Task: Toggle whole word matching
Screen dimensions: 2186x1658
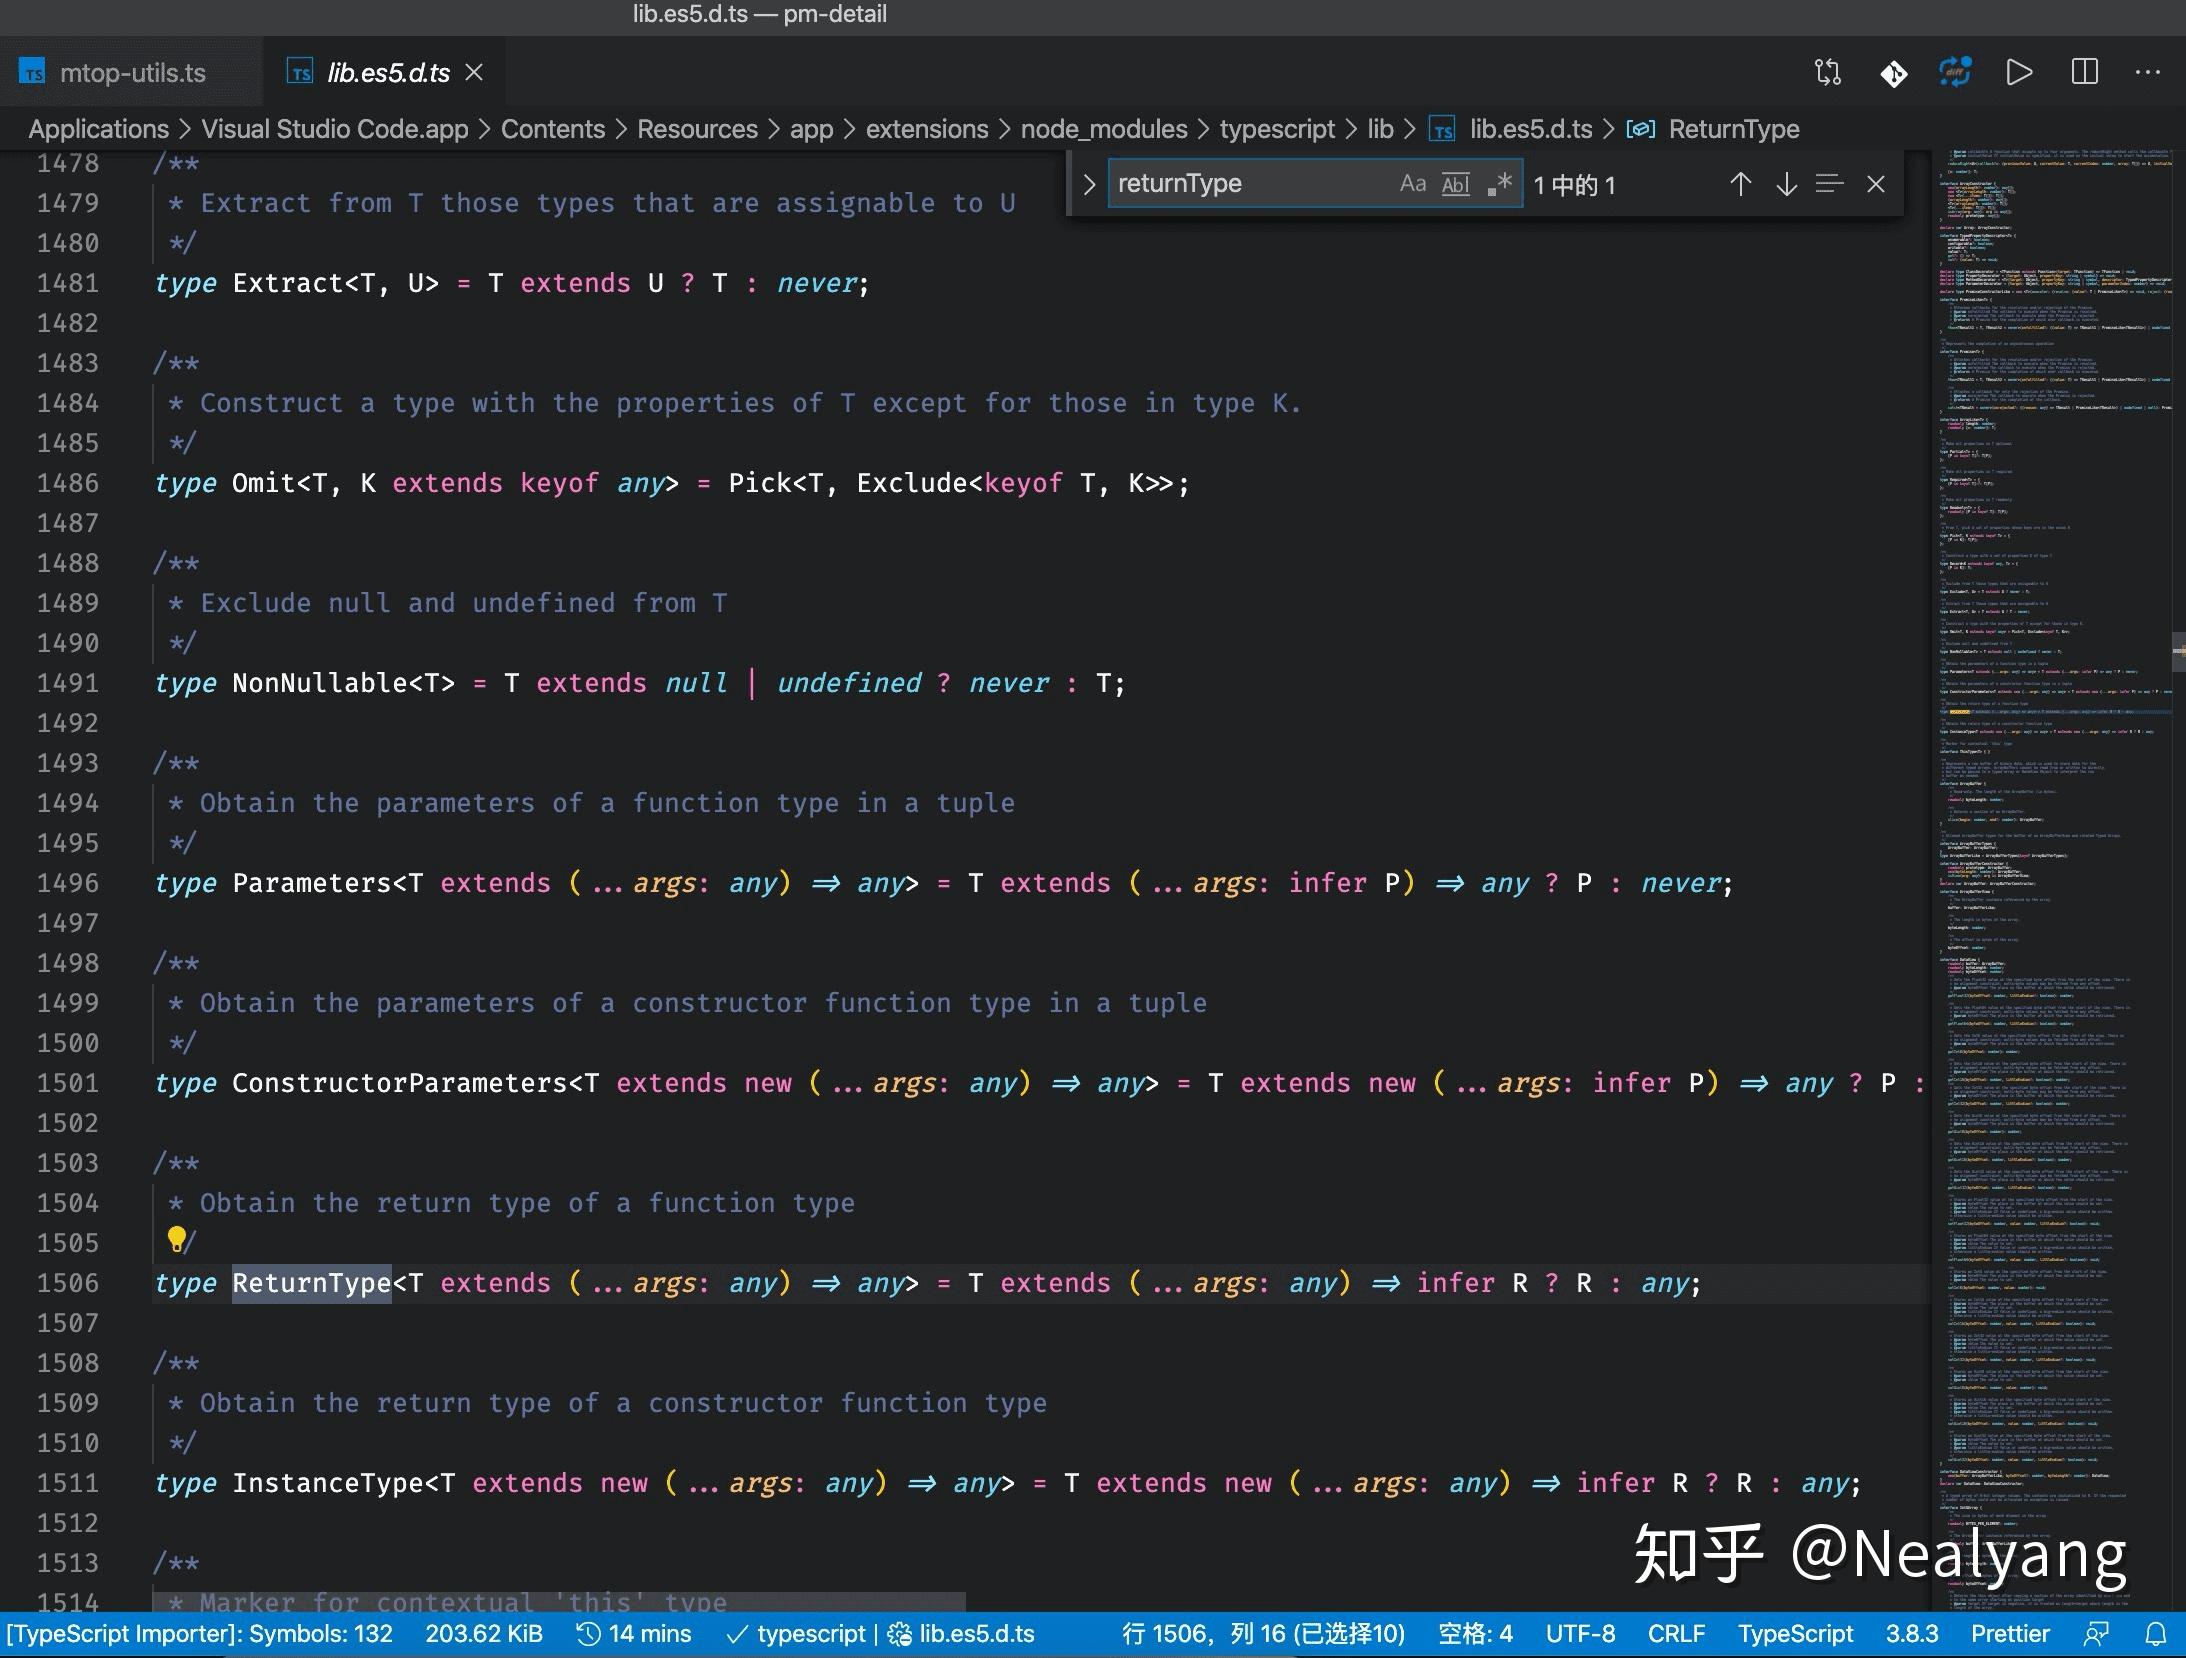Action: pos(1455,184)
